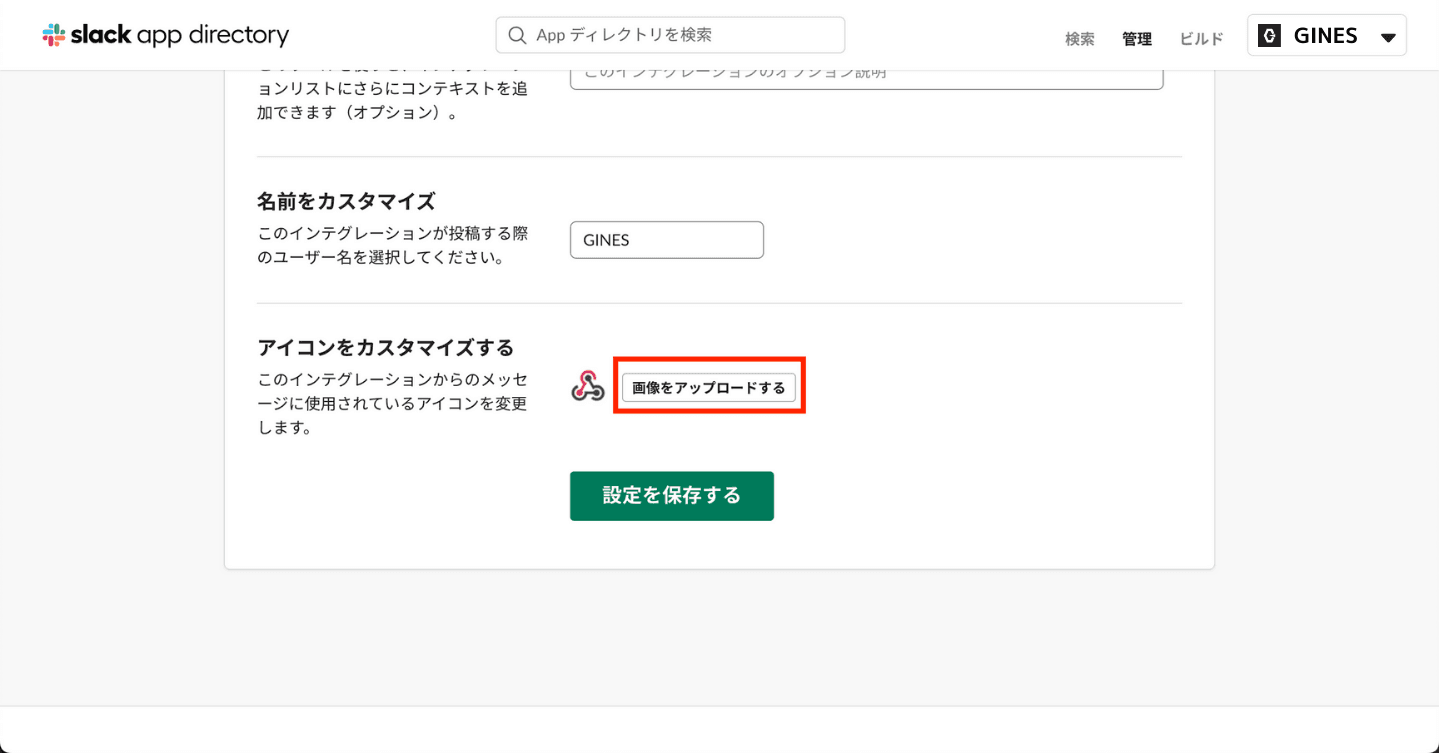Click the GINES username input field
The width and height of the screenshot is (1440, 754).
[666, 240]
